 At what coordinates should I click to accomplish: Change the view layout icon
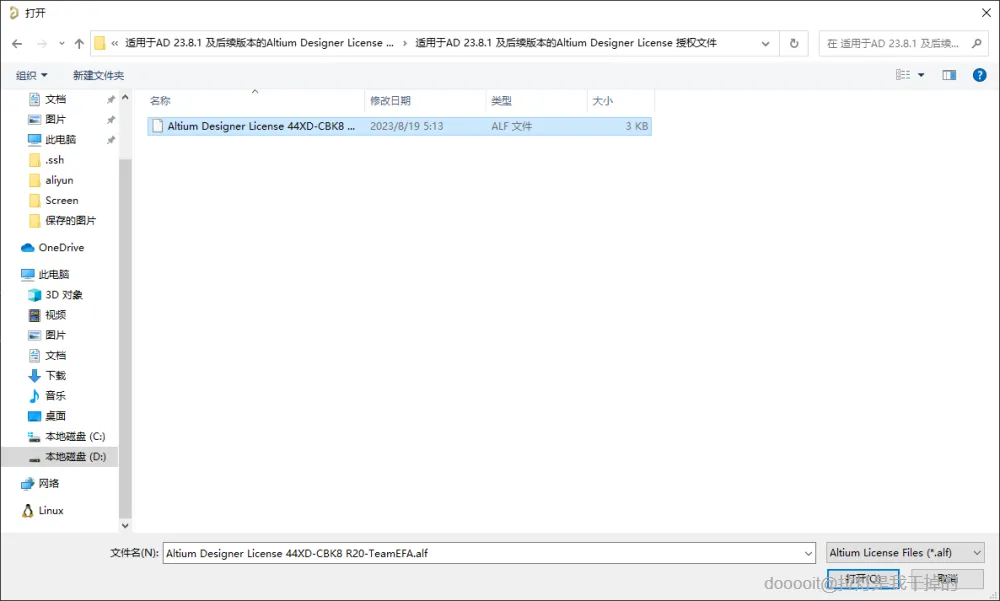[x=903, y=75]
